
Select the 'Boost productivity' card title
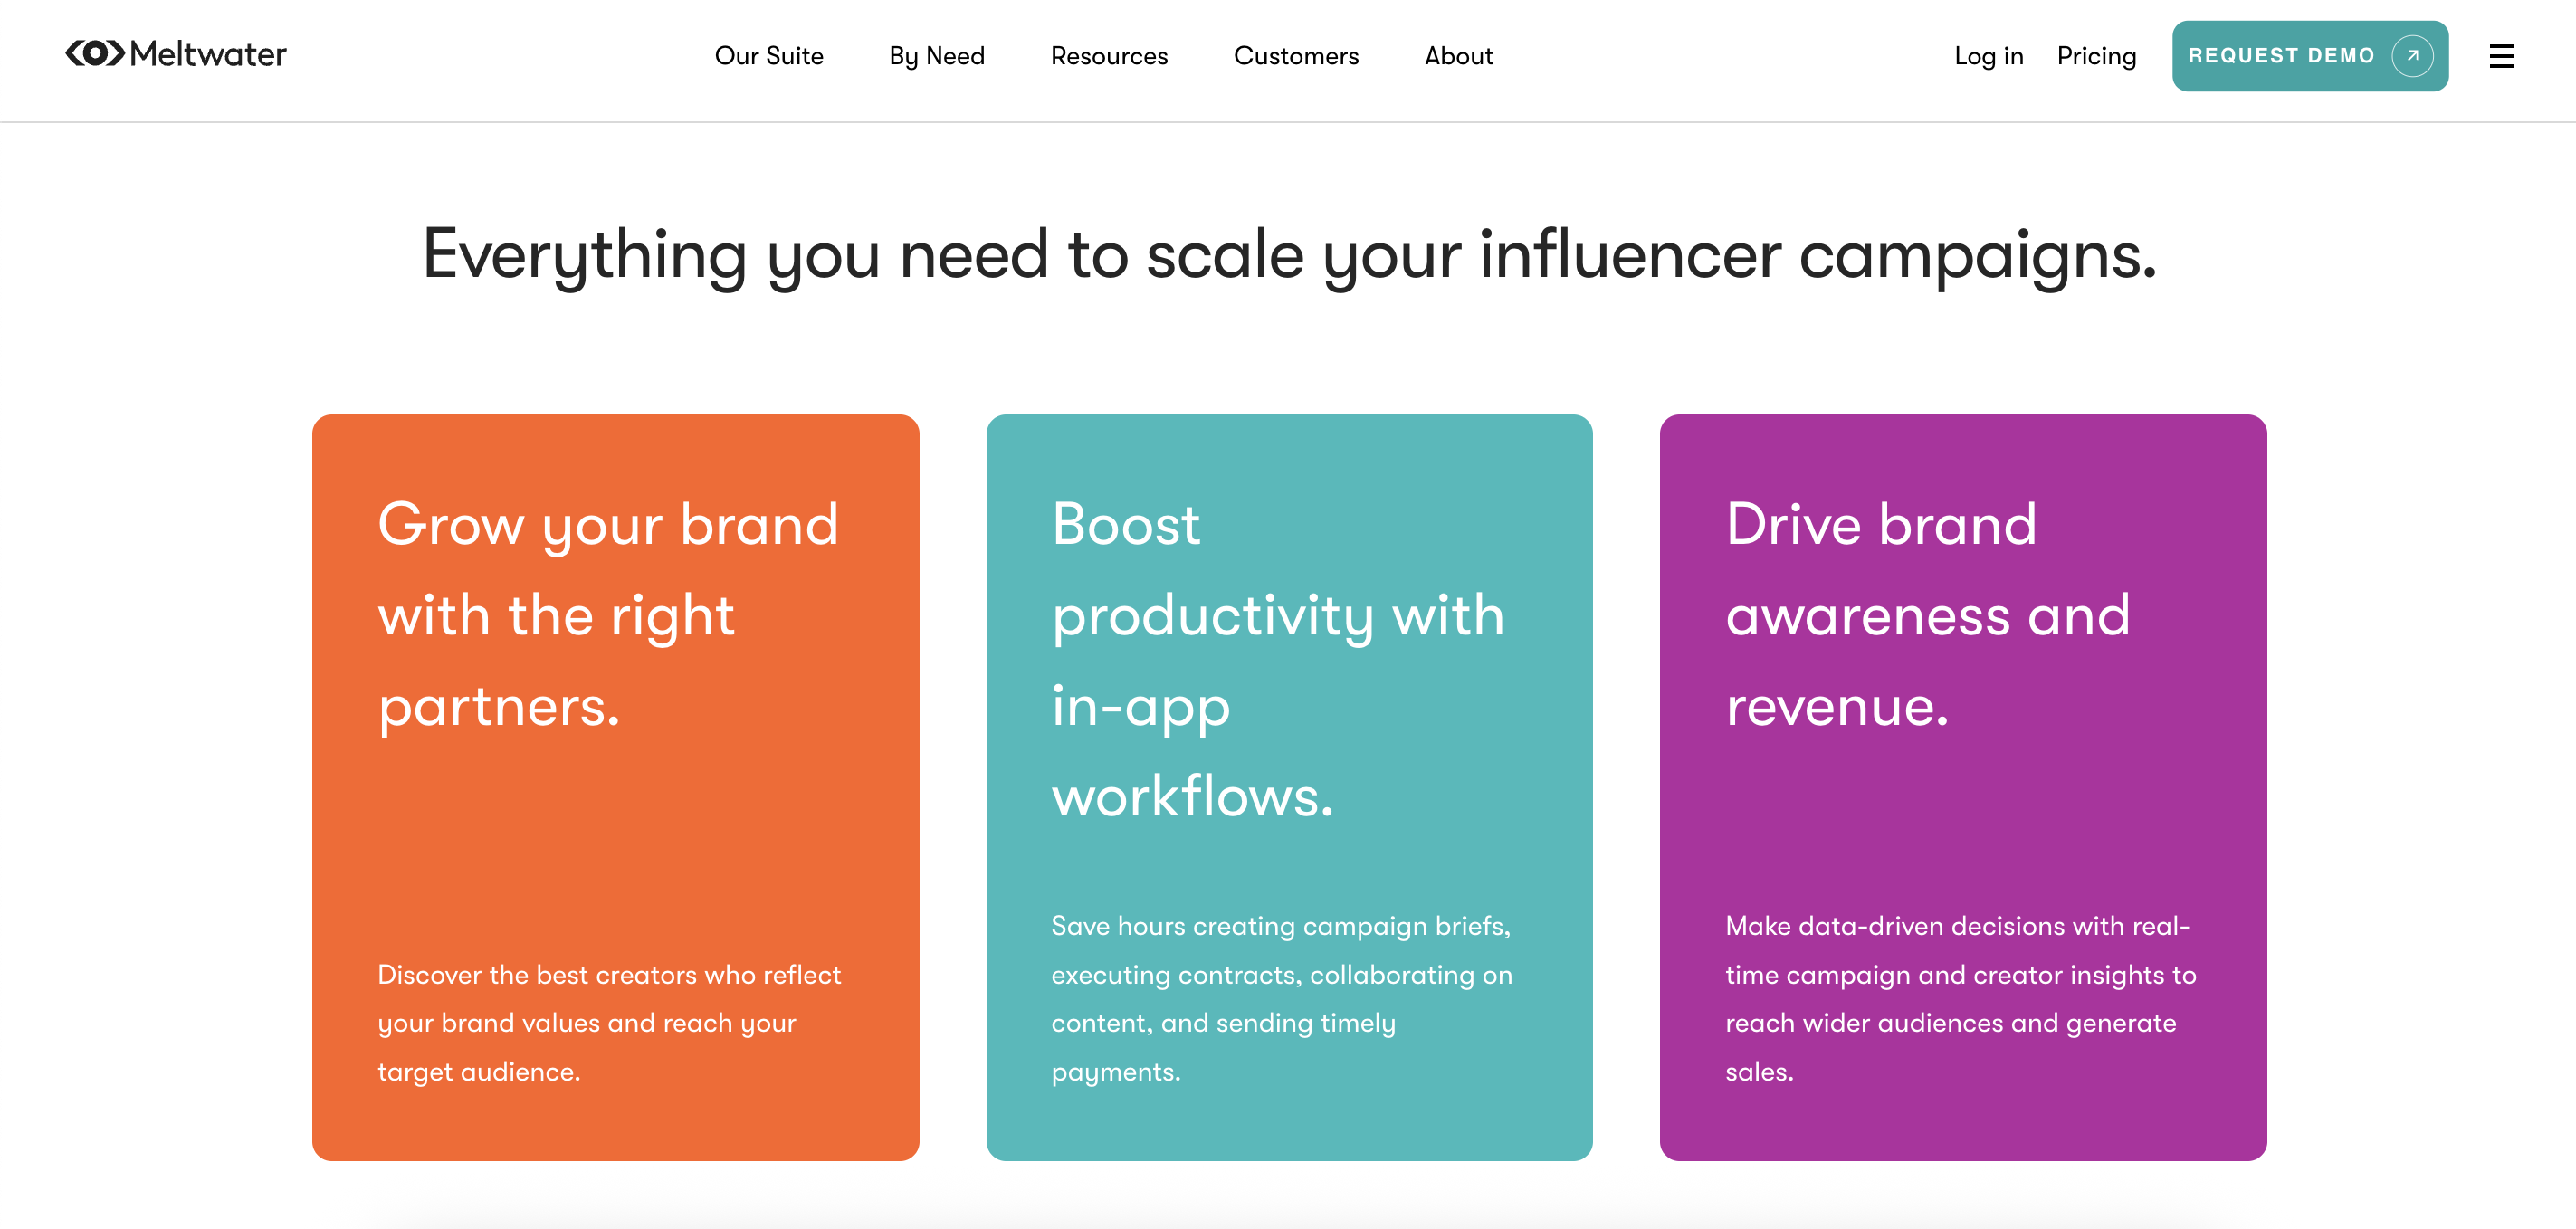pyautogui.click(x=1278, y=659)
